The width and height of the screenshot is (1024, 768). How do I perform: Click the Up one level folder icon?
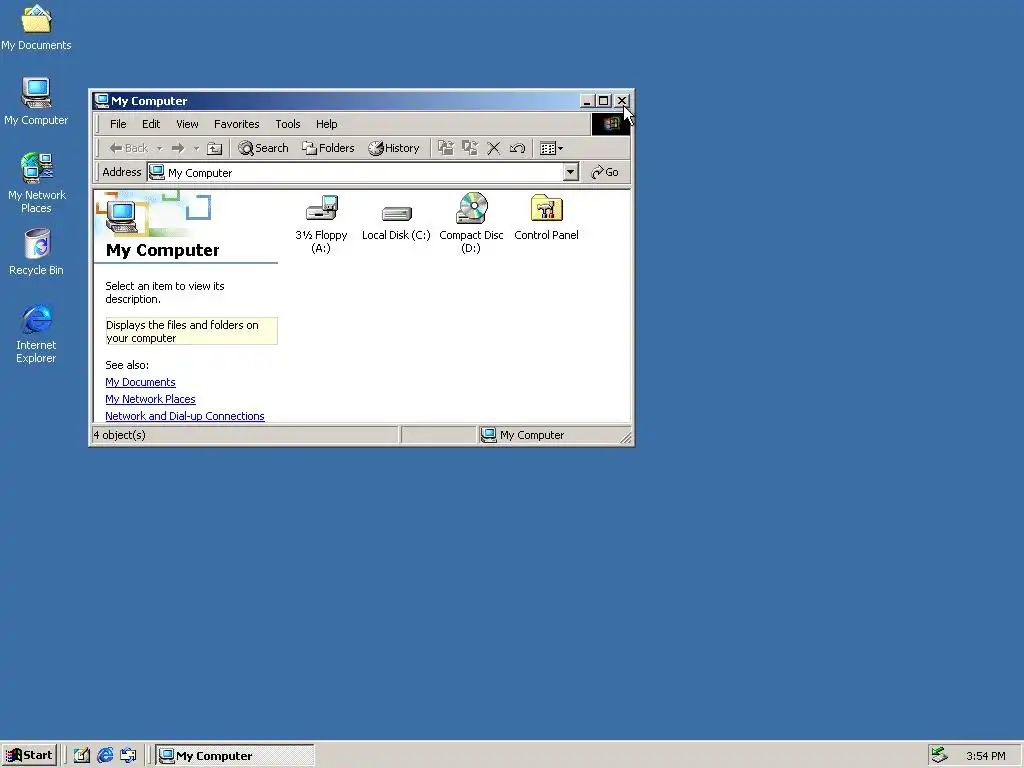(x=214, y=148)
